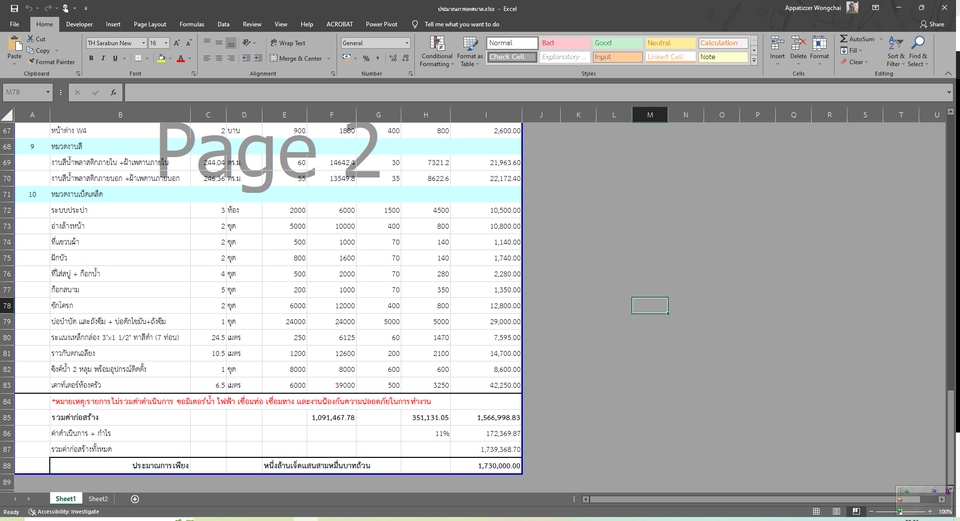Apply Percent Style format
This screenshot has width=960, height=521.
[x=366, y=58]
